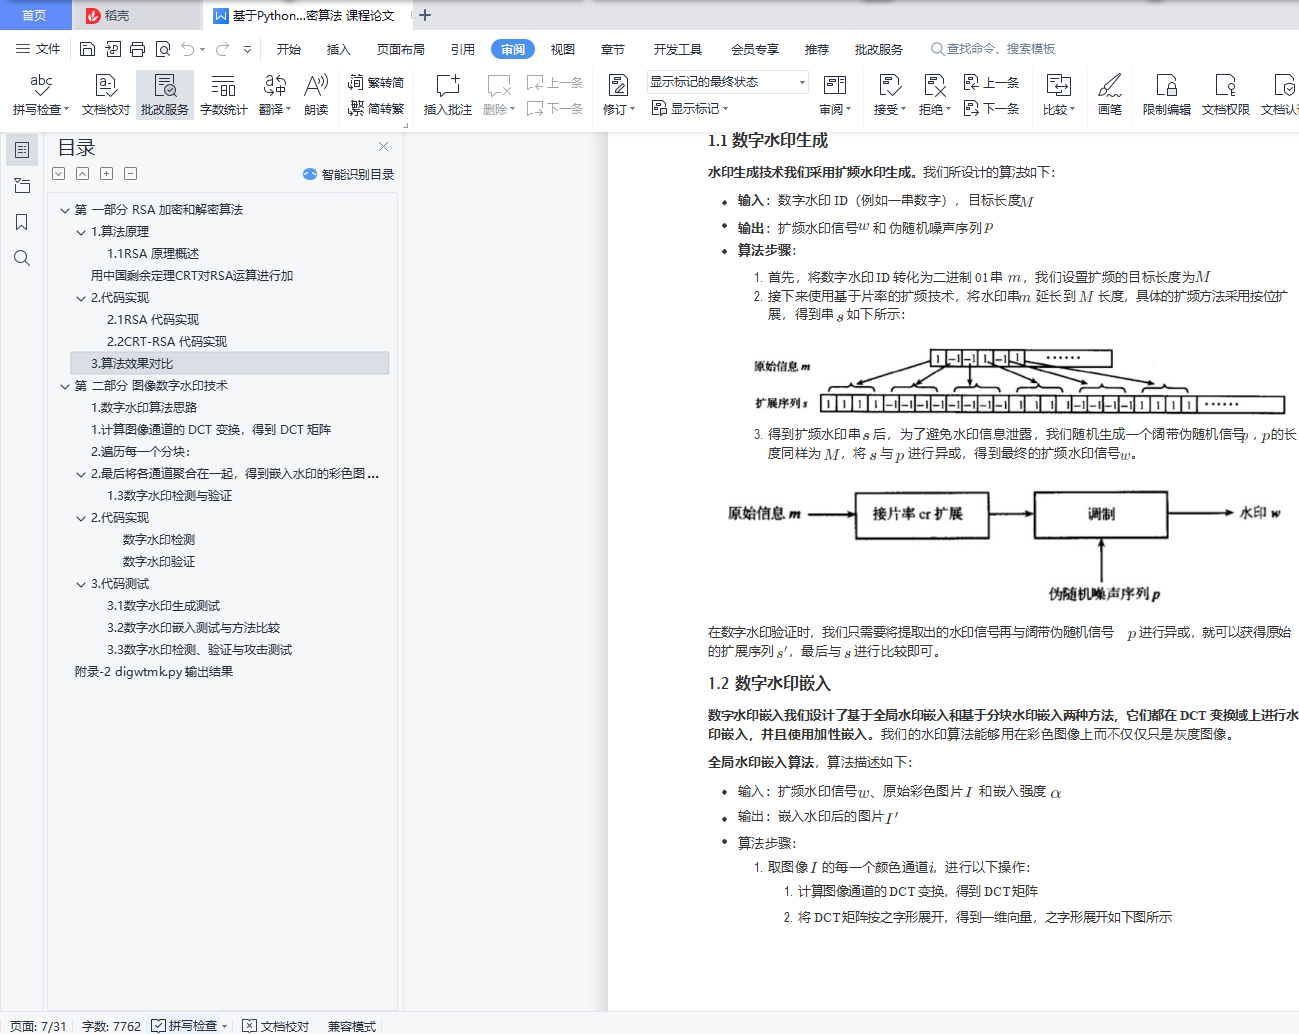1299x1034 pixels.
Task: Open 文档权限 document permissions
Action: [x=1225, y=94]
